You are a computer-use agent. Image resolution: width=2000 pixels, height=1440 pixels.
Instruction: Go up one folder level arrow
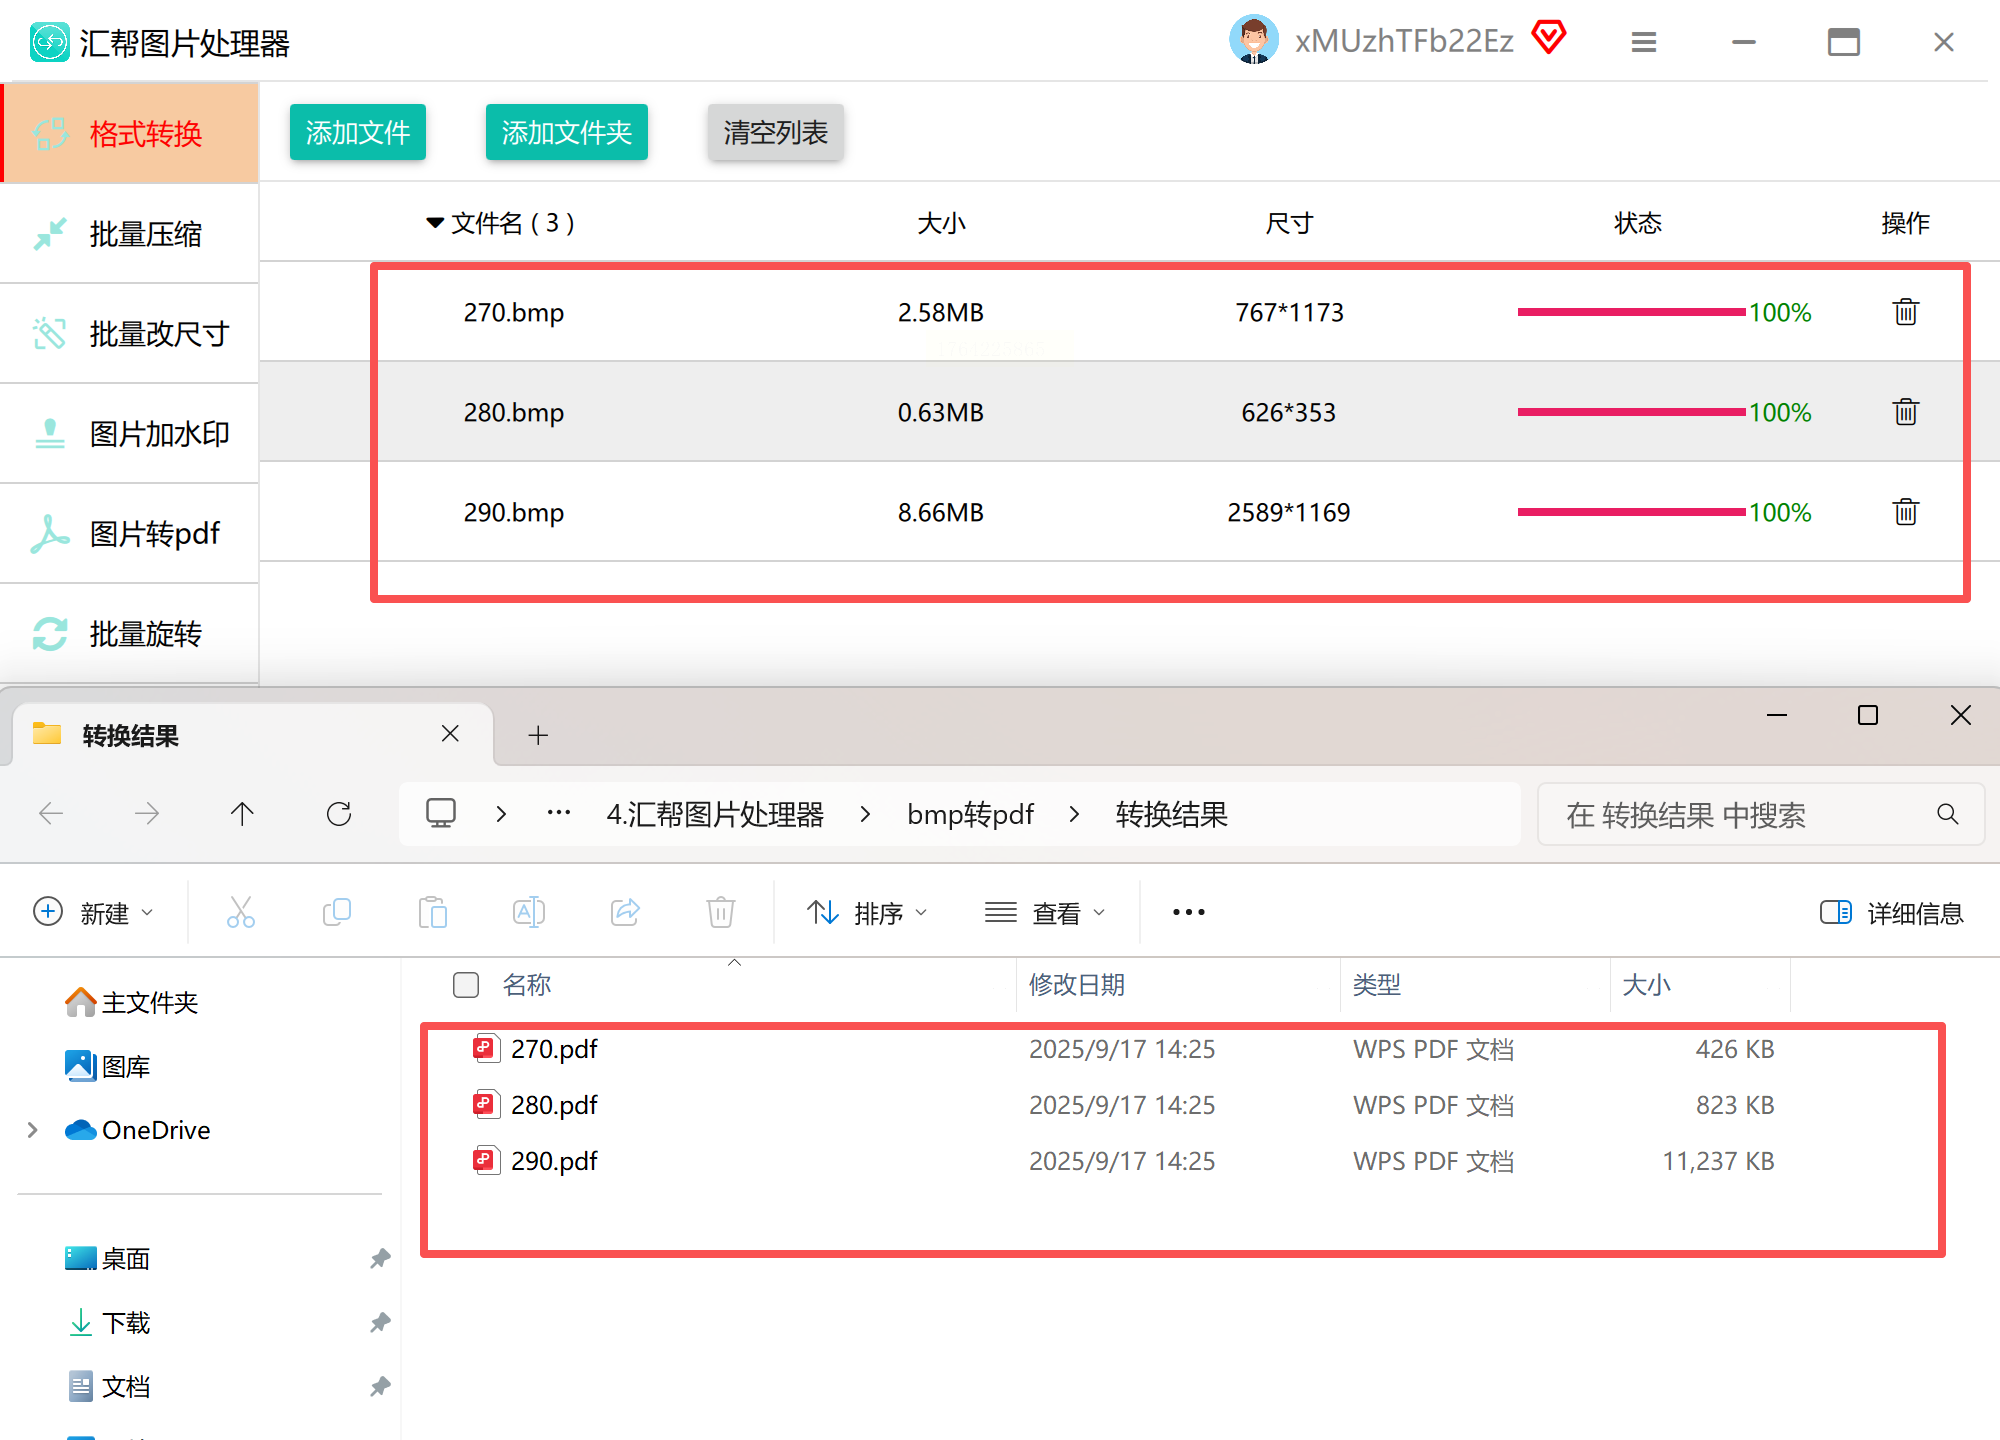[x=242, y=814]
